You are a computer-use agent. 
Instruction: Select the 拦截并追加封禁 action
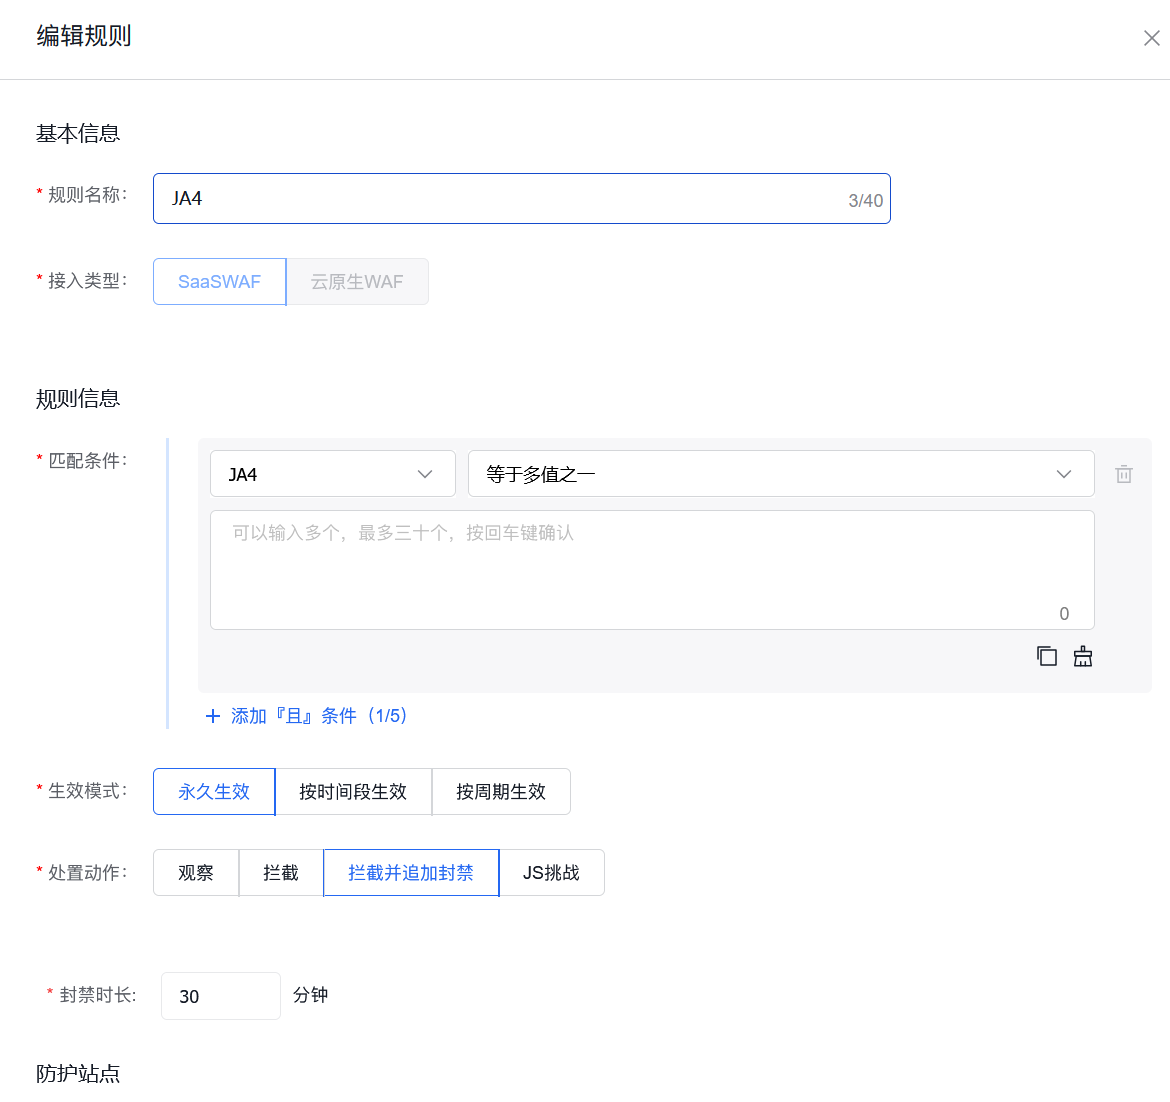point(410,872)
